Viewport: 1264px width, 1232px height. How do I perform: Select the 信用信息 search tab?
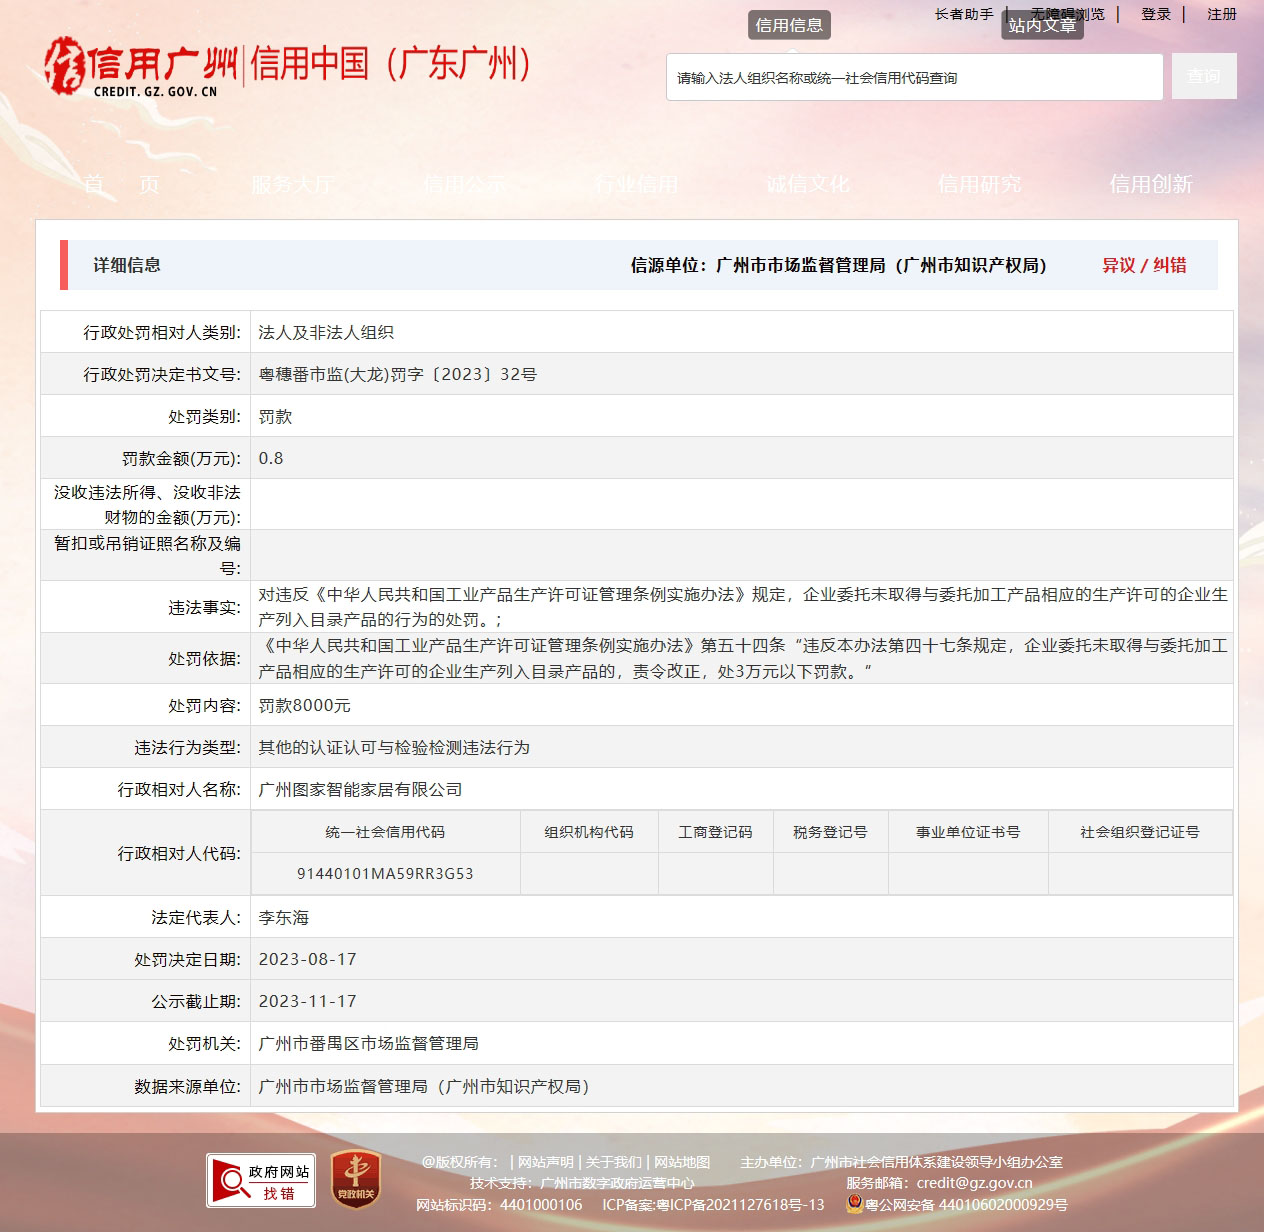(x=789, y=25)
